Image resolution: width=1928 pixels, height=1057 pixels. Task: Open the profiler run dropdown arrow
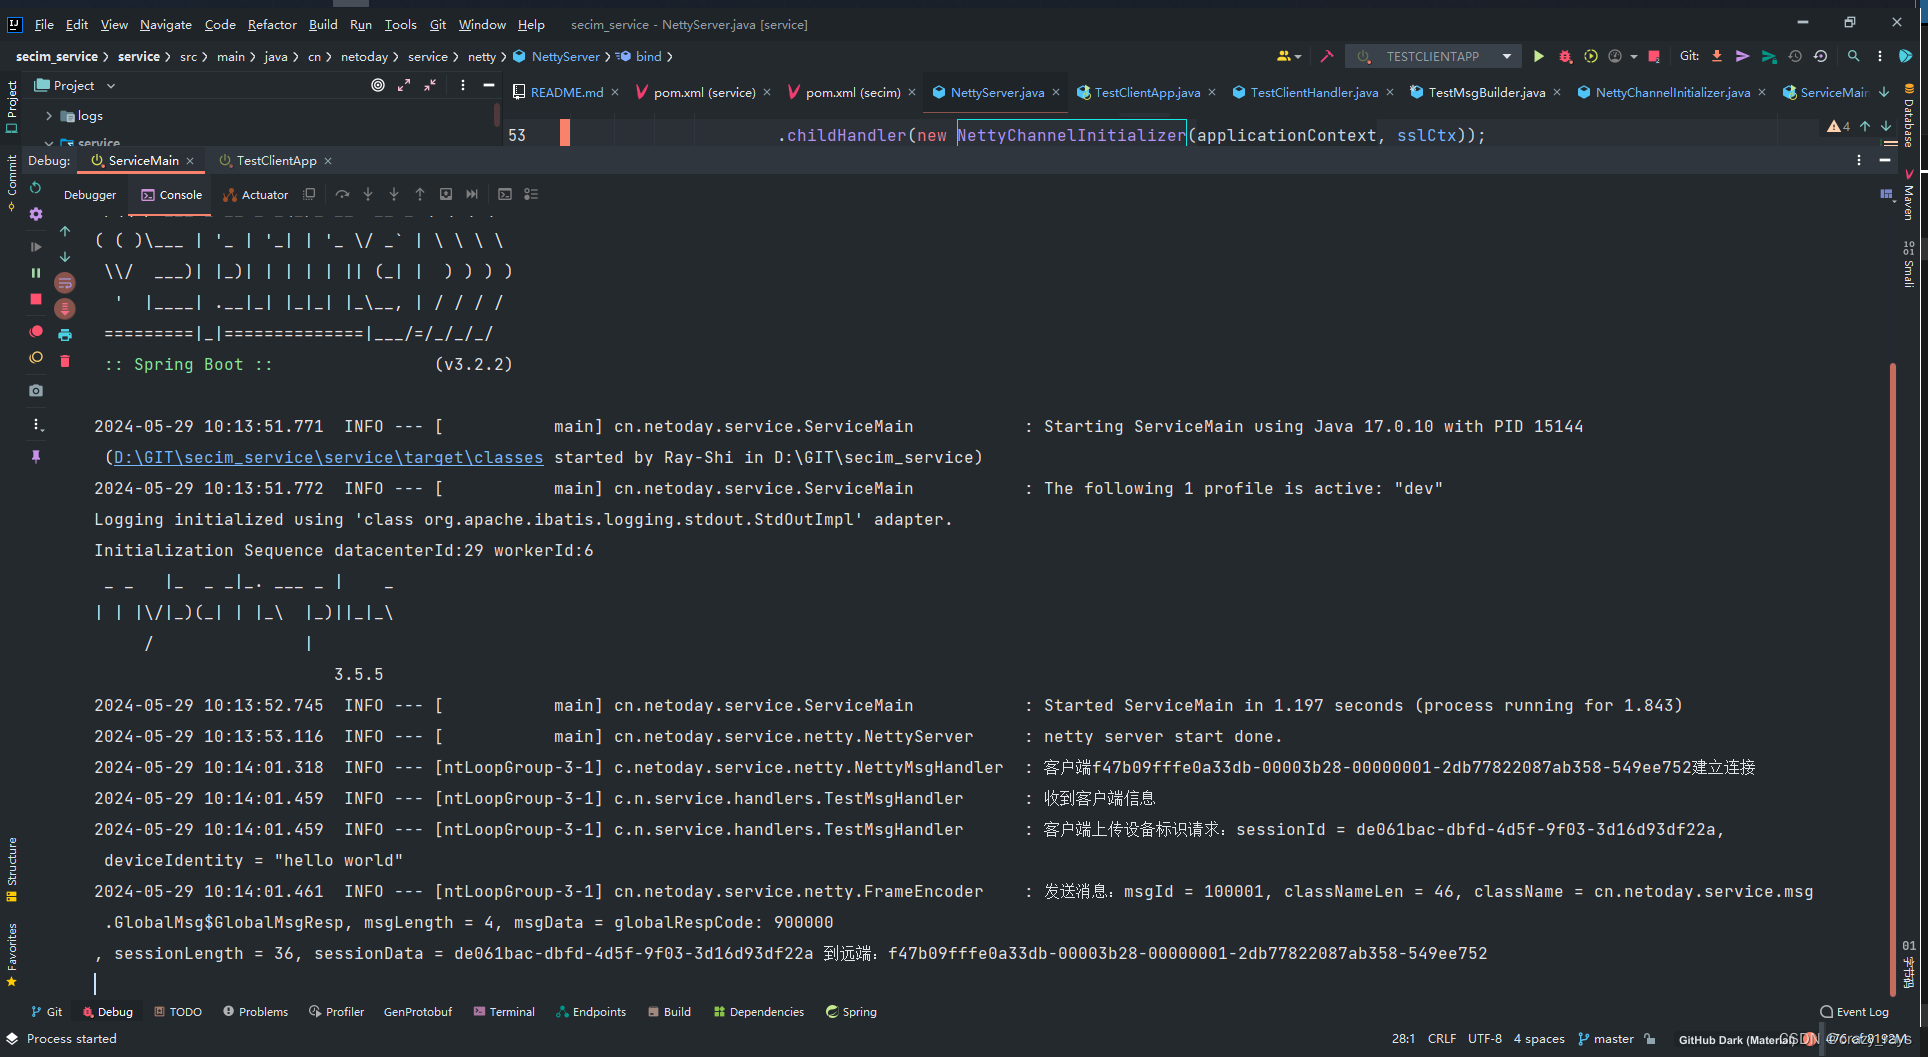coord(1634,57)
